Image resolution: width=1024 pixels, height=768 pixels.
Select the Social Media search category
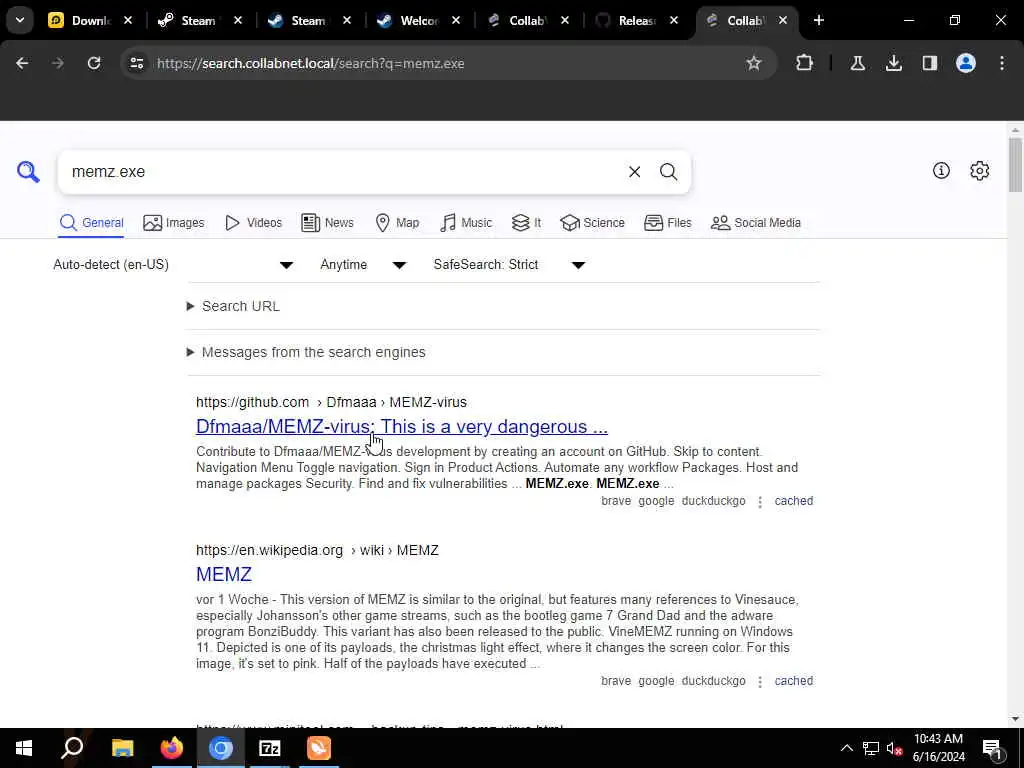coord(756,223)
